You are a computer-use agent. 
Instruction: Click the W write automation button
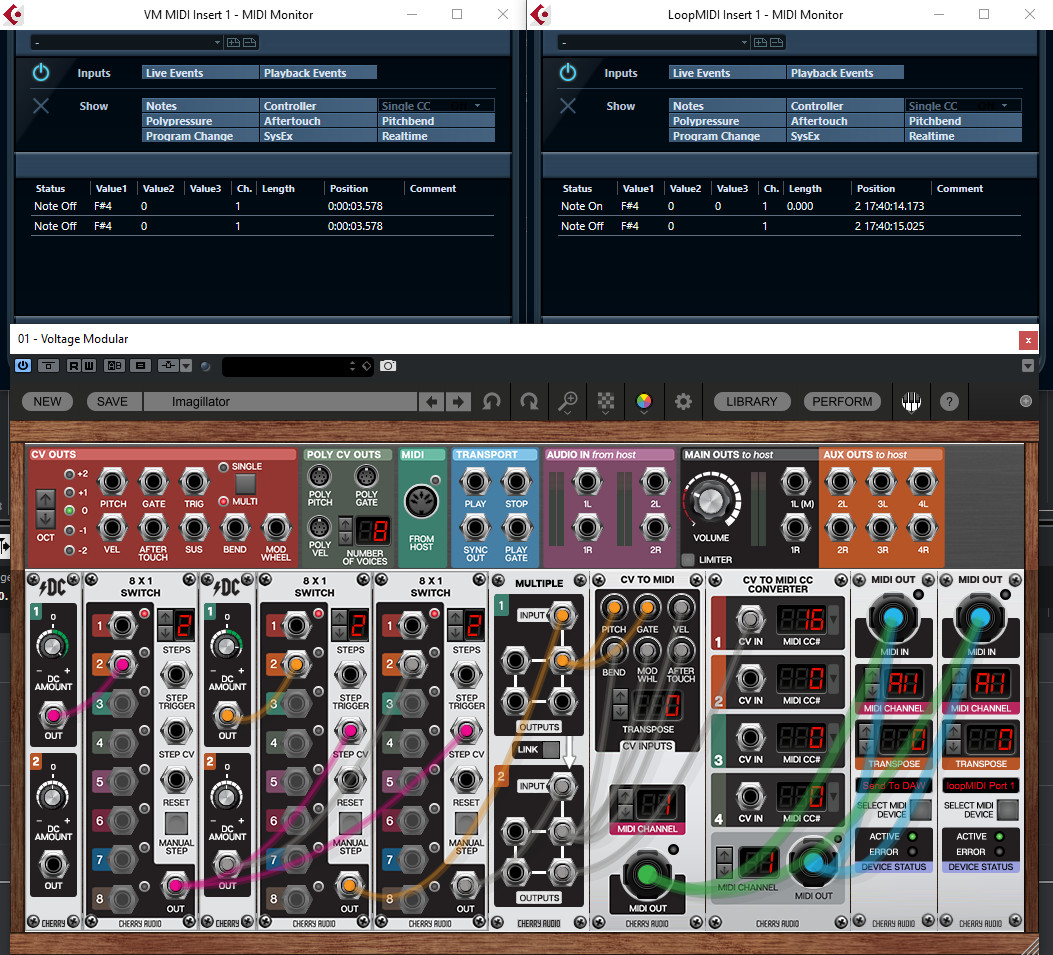[89, 365]
